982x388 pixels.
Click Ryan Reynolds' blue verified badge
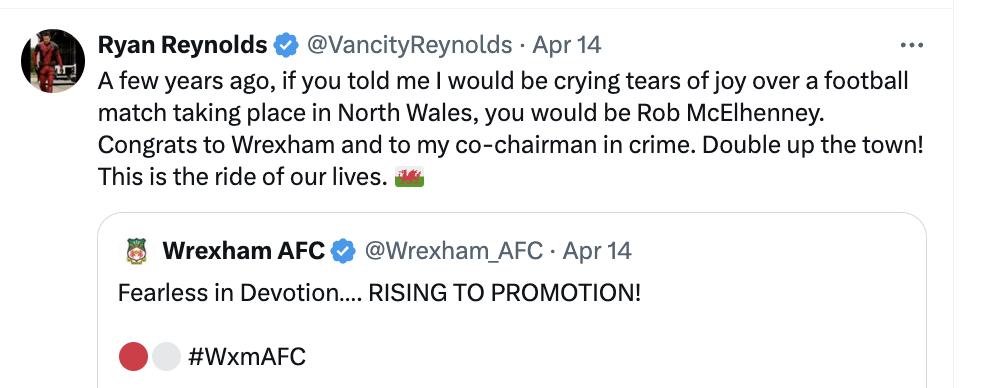tap(286, 46)
